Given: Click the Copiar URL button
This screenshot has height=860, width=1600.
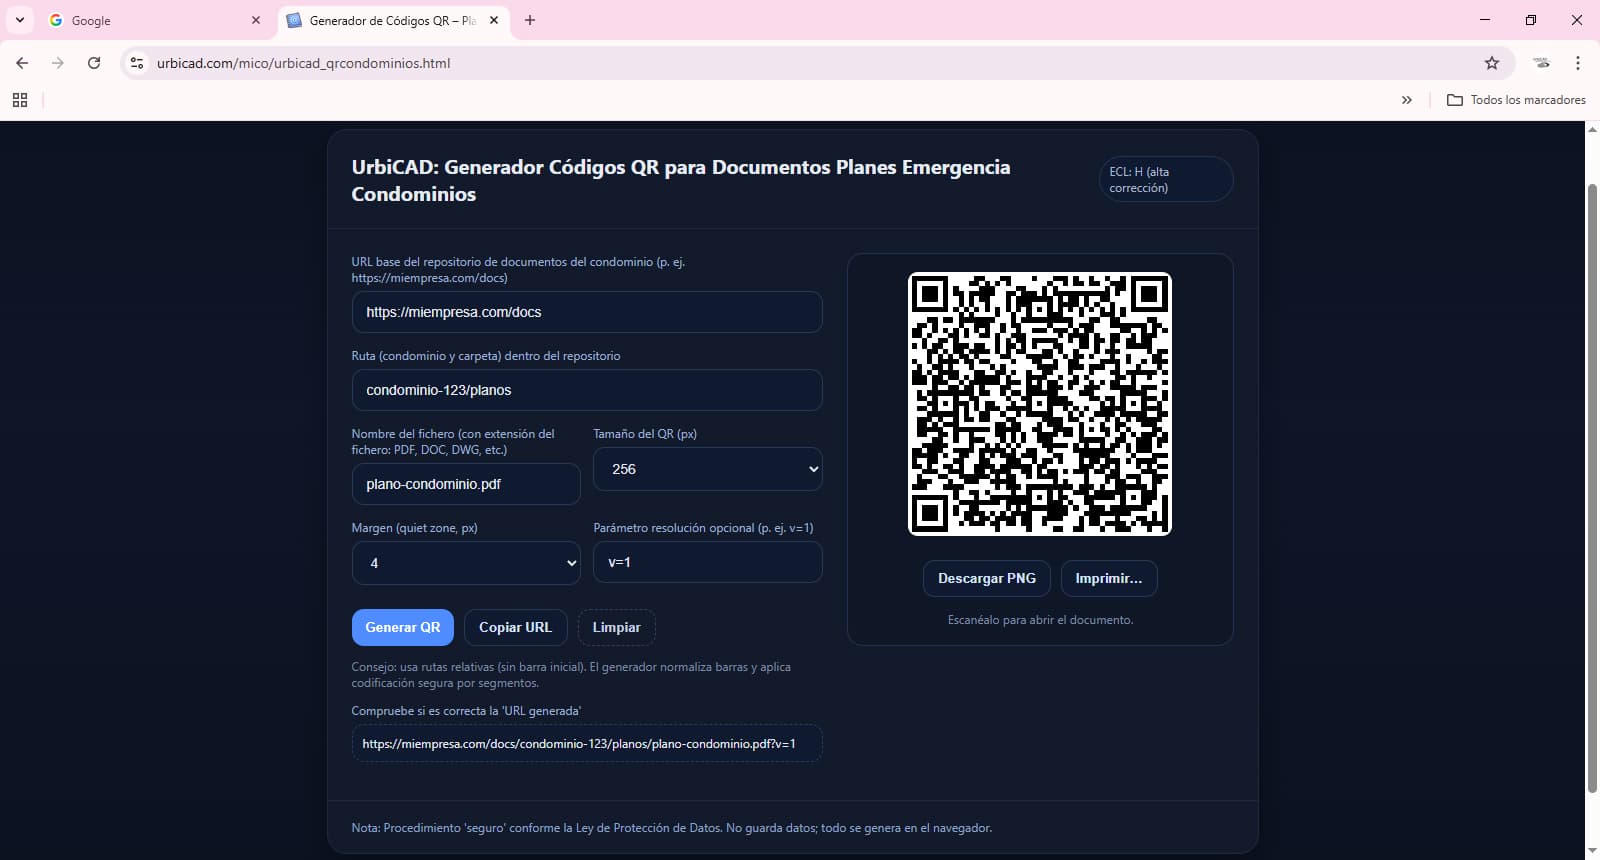Looking at the screenshot, I should coord(515,627).
